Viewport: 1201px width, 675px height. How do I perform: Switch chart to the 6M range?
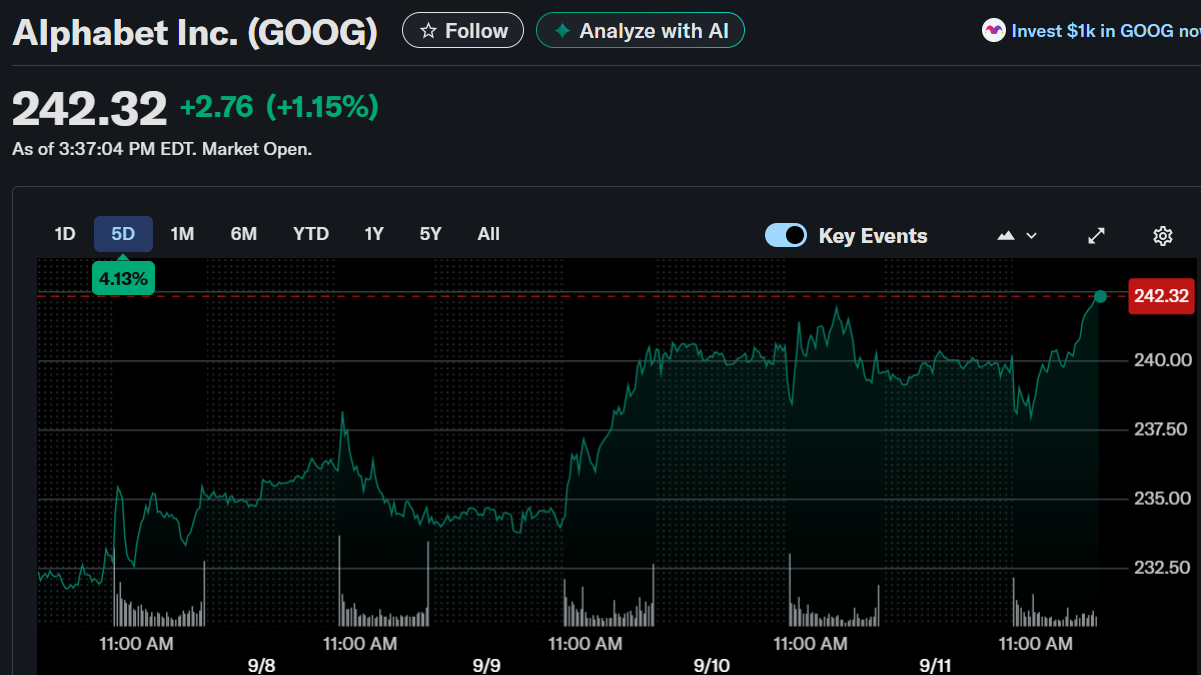pyautogui.click(x=244, y=234)
